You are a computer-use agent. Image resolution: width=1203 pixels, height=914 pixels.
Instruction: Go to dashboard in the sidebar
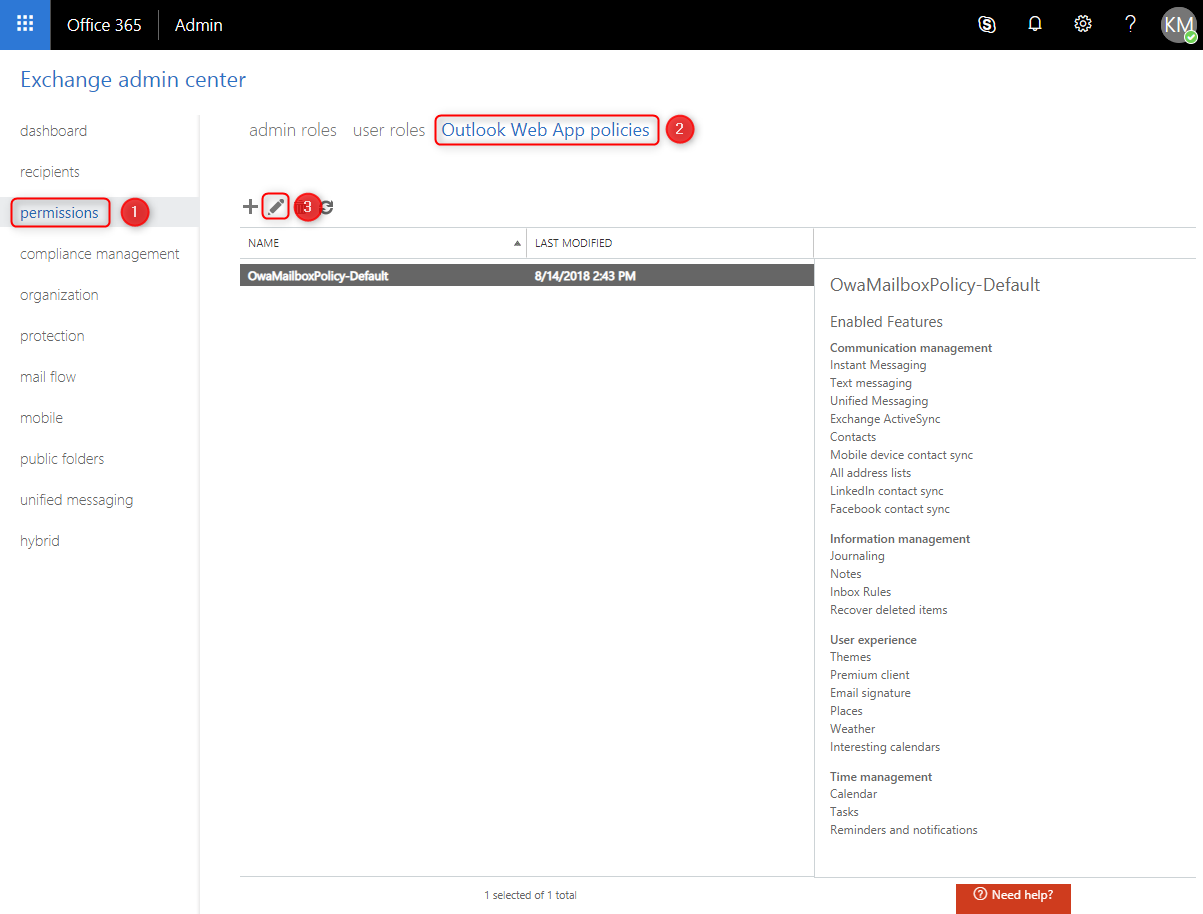(x=53, y=131)
